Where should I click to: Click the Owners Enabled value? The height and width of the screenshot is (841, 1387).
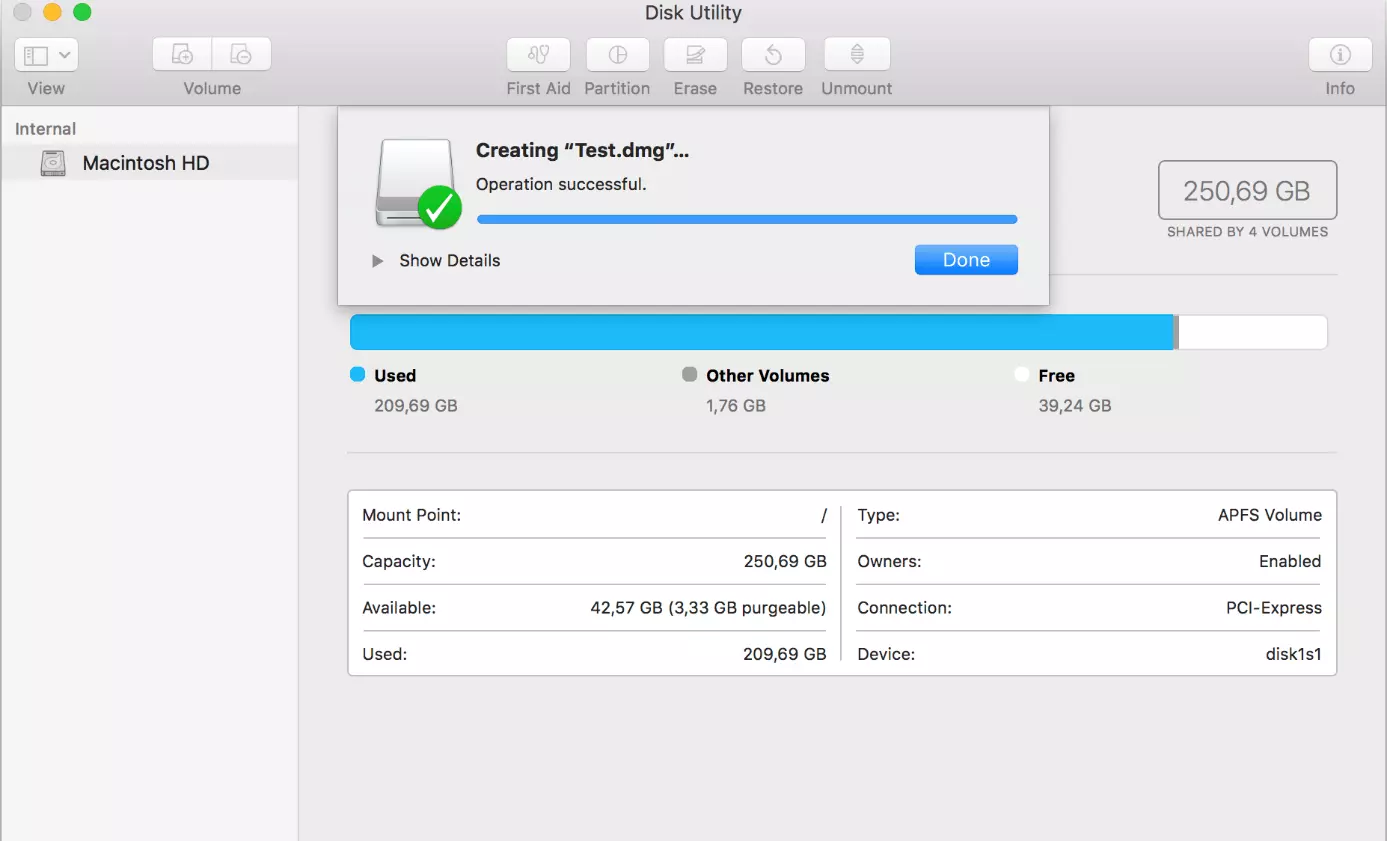click(x=1290, y=562)
